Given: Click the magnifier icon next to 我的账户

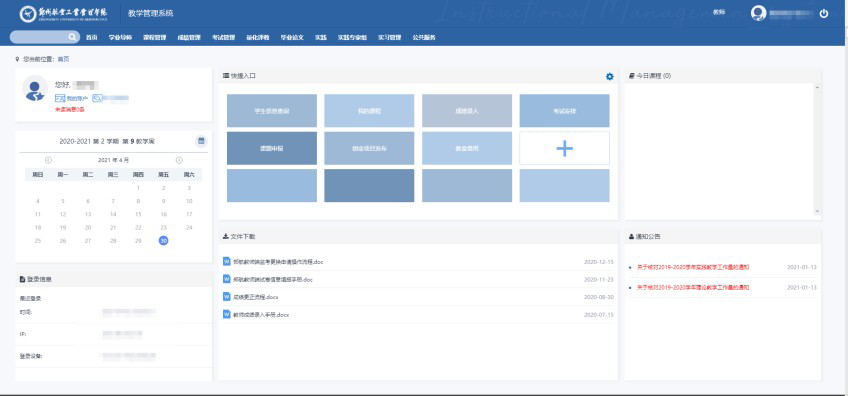Looking at the screenshot, I should (x=97, y=98).
